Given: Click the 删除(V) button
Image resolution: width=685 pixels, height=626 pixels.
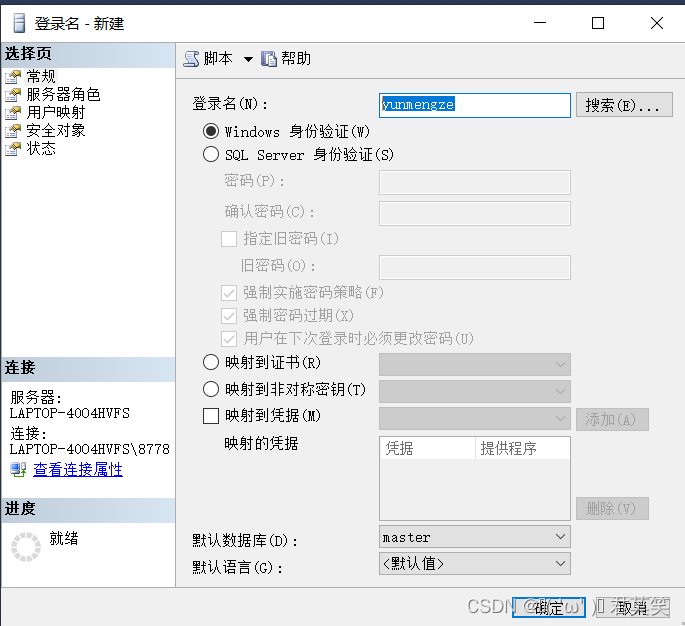Looking at the screenshot, I should [612, 508].
